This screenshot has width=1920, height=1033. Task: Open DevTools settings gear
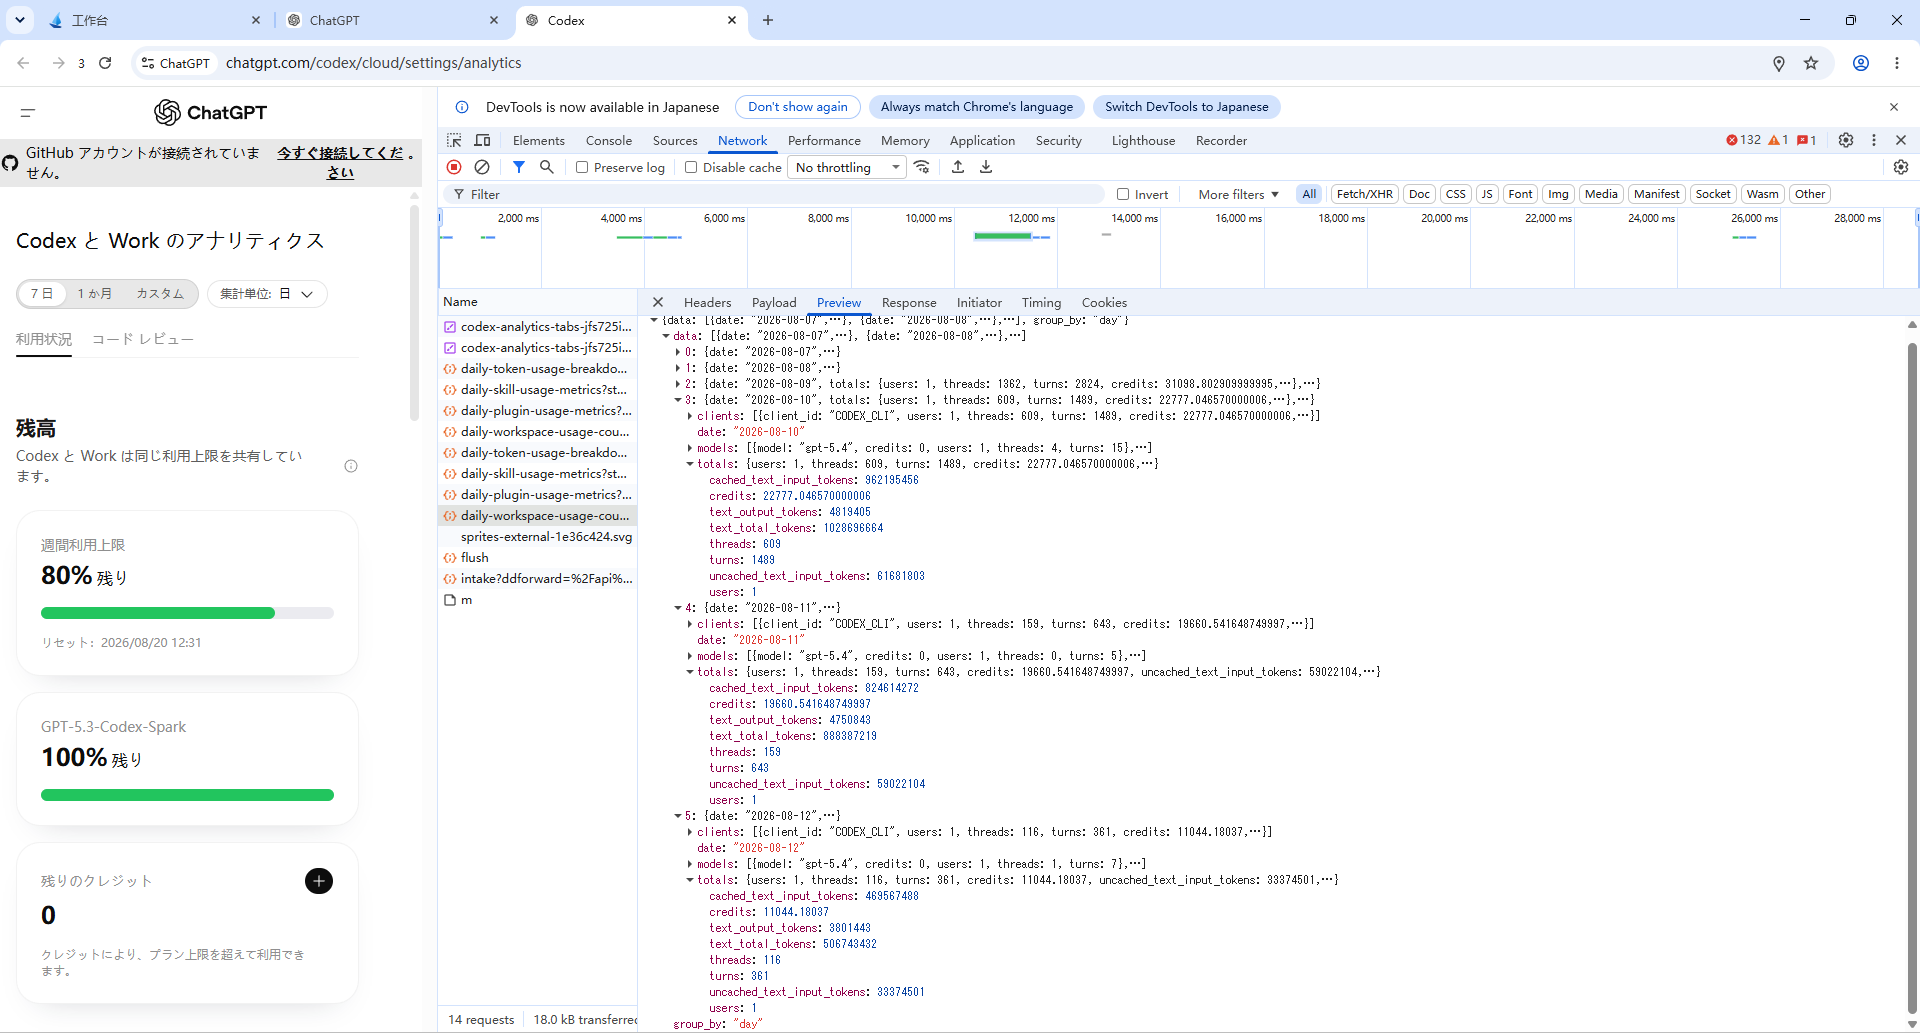(x=1846, y=140)
